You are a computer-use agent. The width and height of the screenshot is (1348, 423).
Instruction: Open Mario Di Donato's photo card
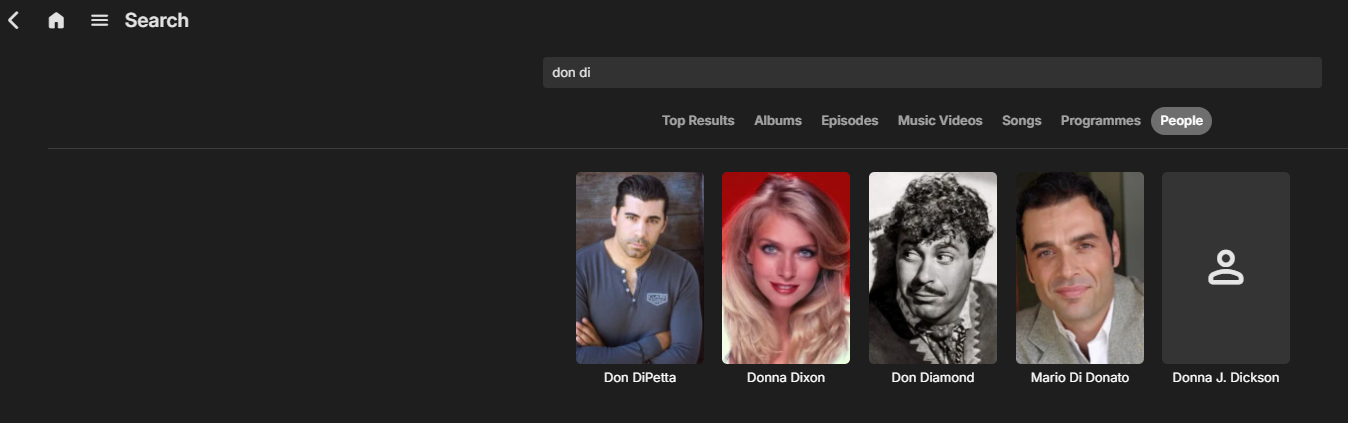(1080, 268)
